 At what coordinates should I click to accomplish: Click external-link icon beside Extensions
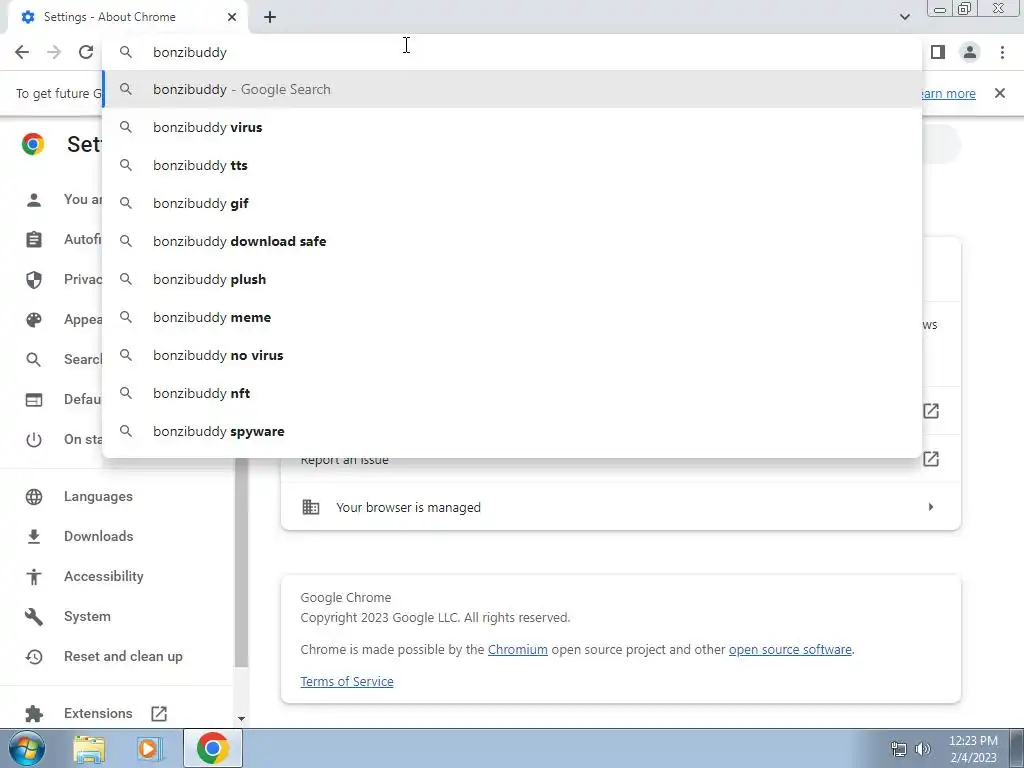159,714
